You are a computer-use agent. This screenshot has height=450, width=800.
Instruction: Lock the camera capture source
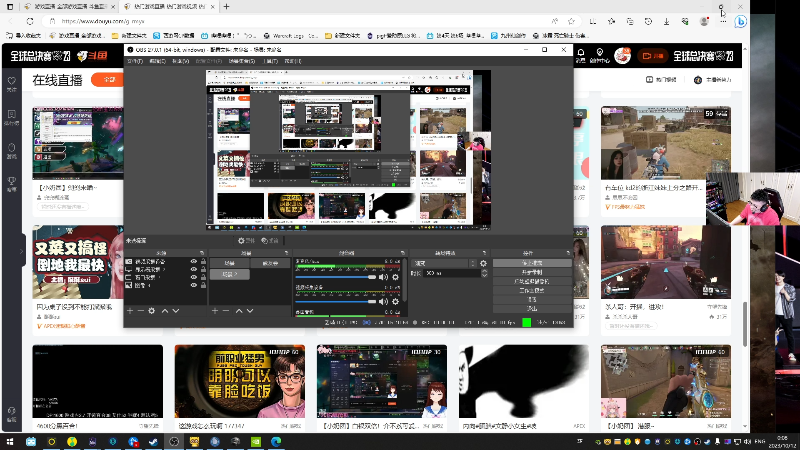coord(203,261)
